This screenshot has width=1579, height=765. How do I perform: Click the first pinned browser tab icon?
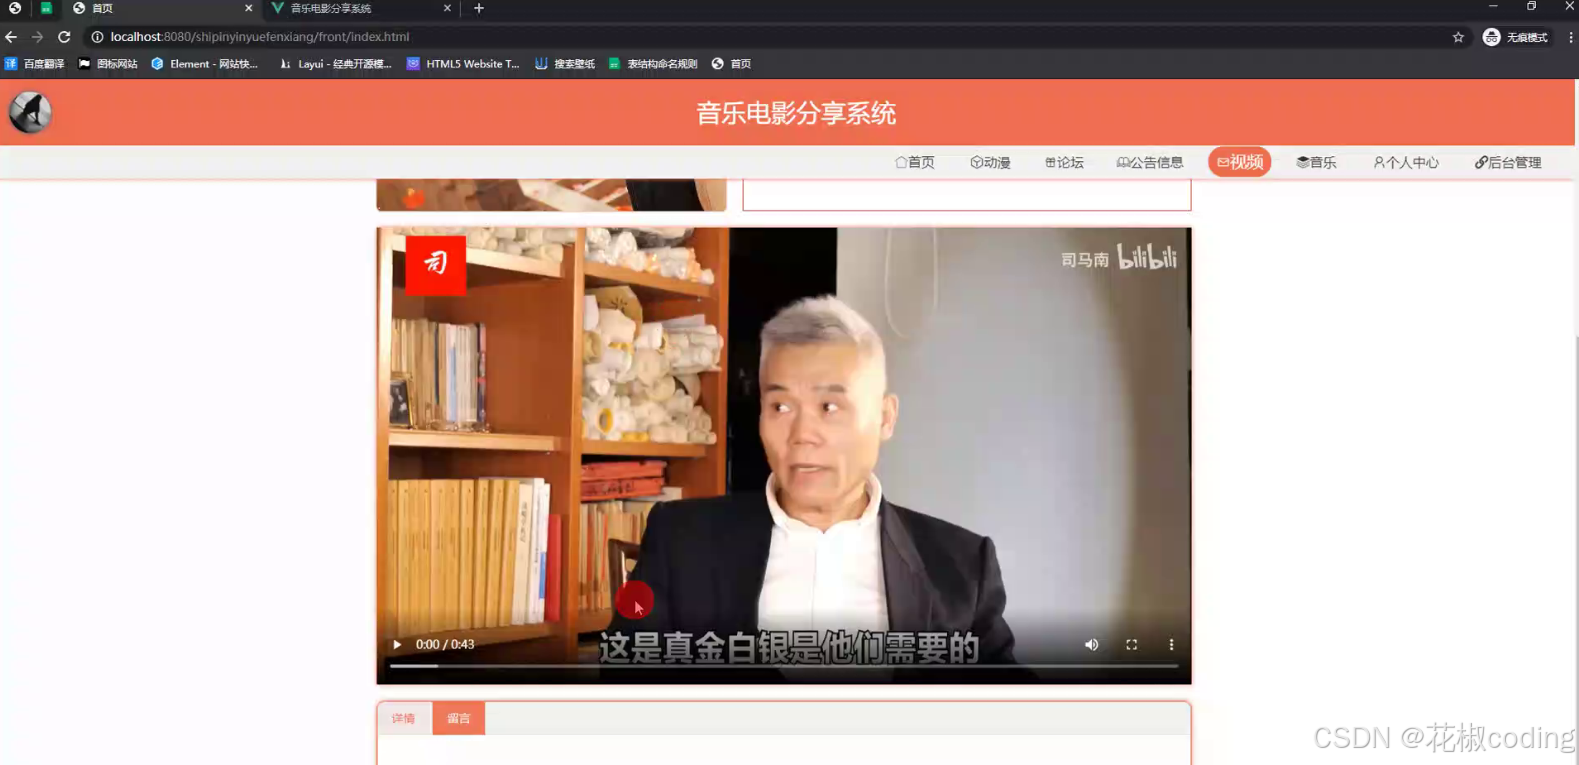coord(15,8)
